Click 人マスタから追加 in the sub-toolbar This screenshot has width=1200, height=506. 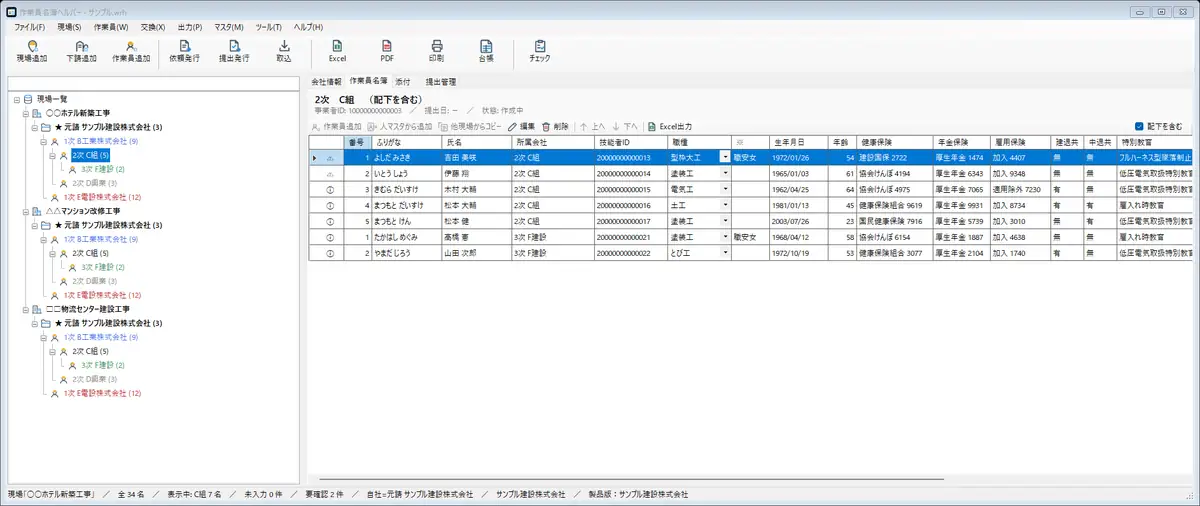coord(400,127)
